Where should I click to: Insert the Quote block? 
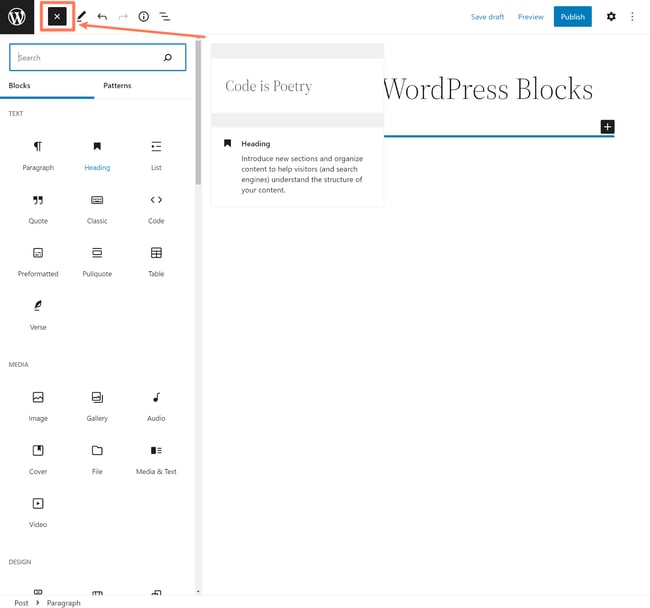click(38, 206)
